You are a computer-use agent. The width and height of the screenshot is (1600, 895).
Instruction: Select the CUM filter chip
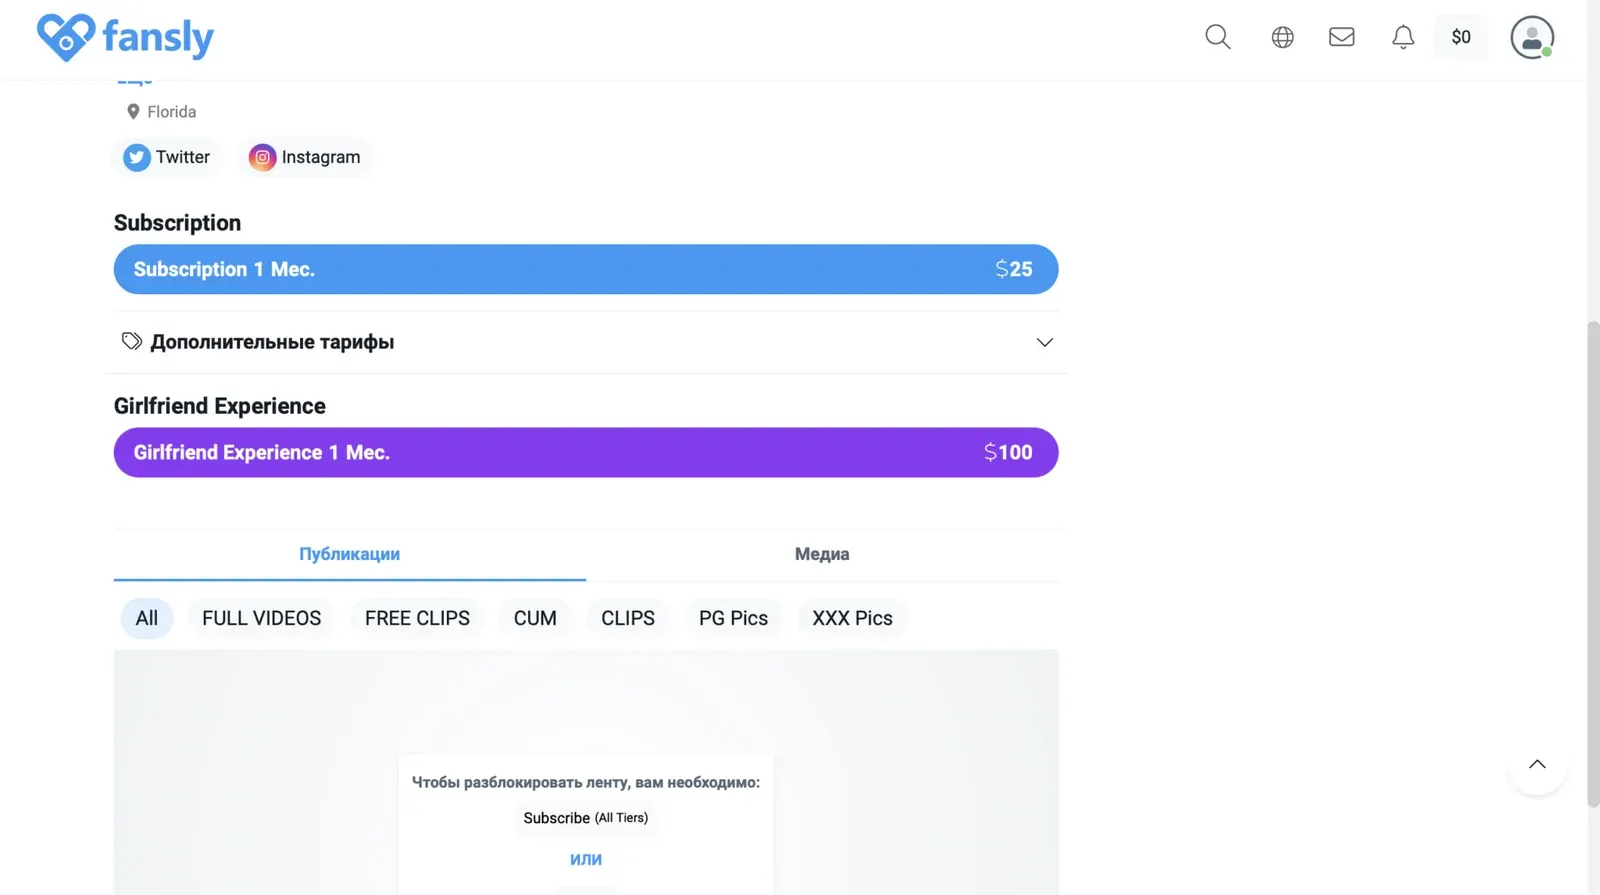[535, 618]
